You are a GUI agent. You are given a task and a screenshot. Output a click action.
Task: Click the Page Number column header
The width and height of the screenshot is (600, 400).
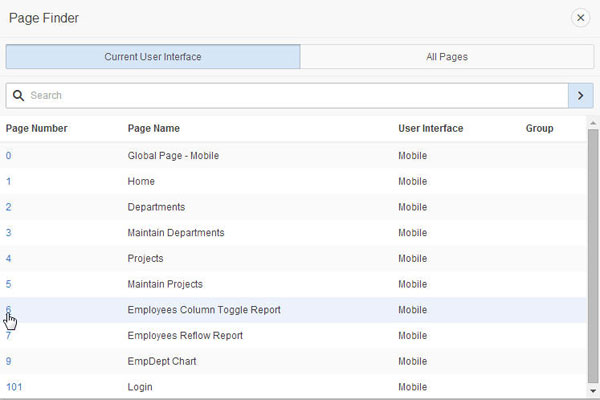(x=37, y=129)
